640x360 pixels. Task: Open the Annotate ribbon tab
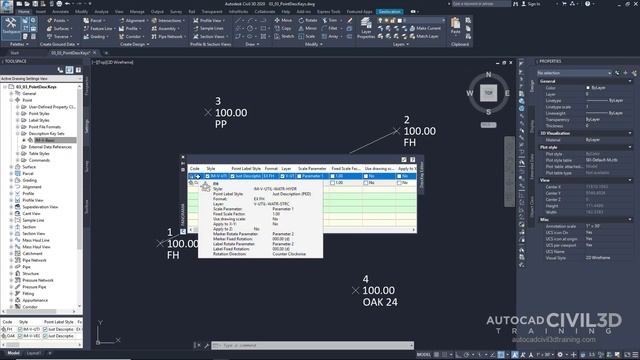click(x=60, y=12)
